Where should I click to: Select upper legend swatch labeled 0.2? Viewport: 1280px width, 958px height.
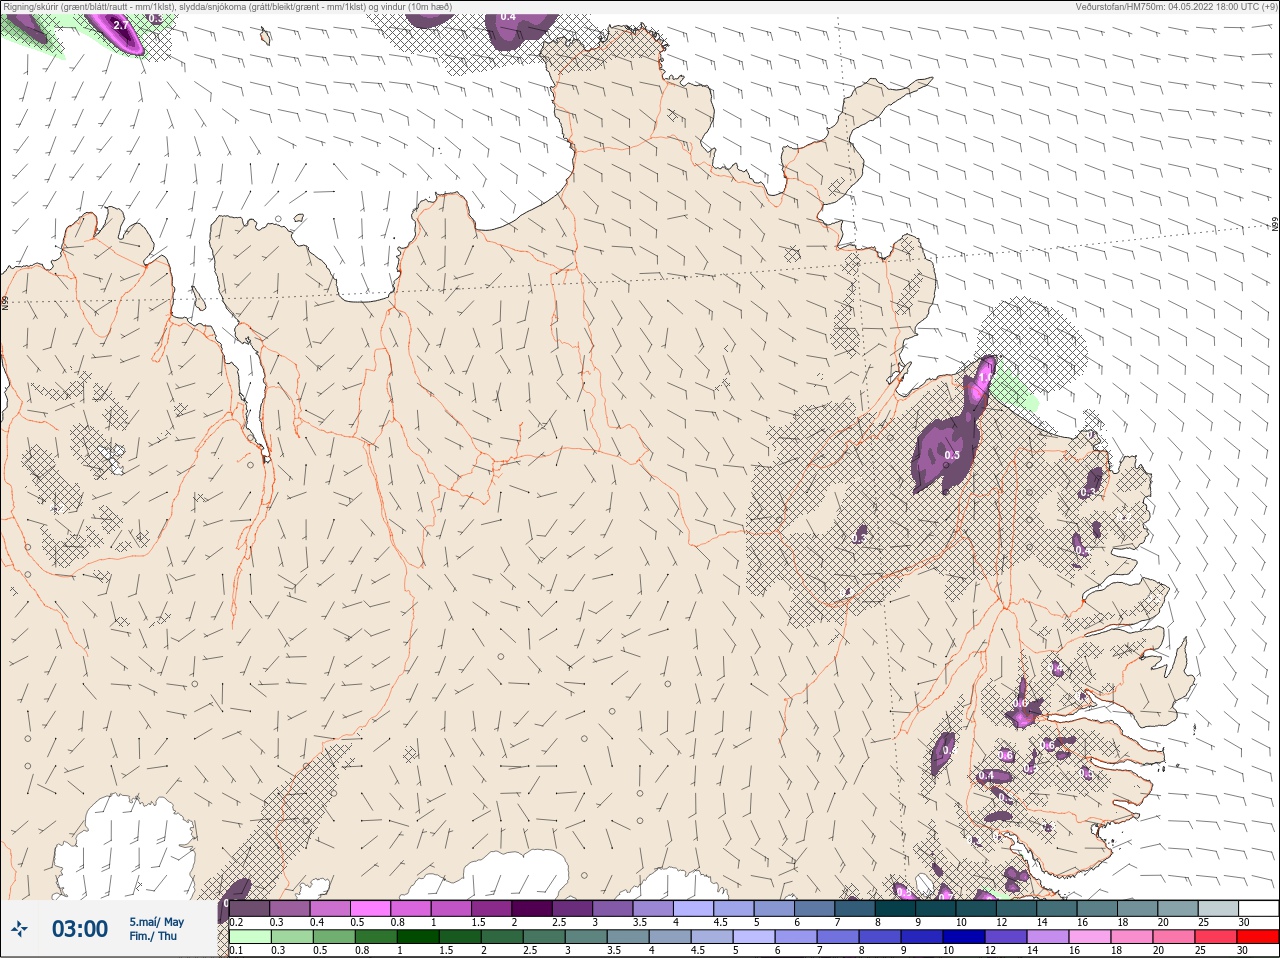[249, 908]
